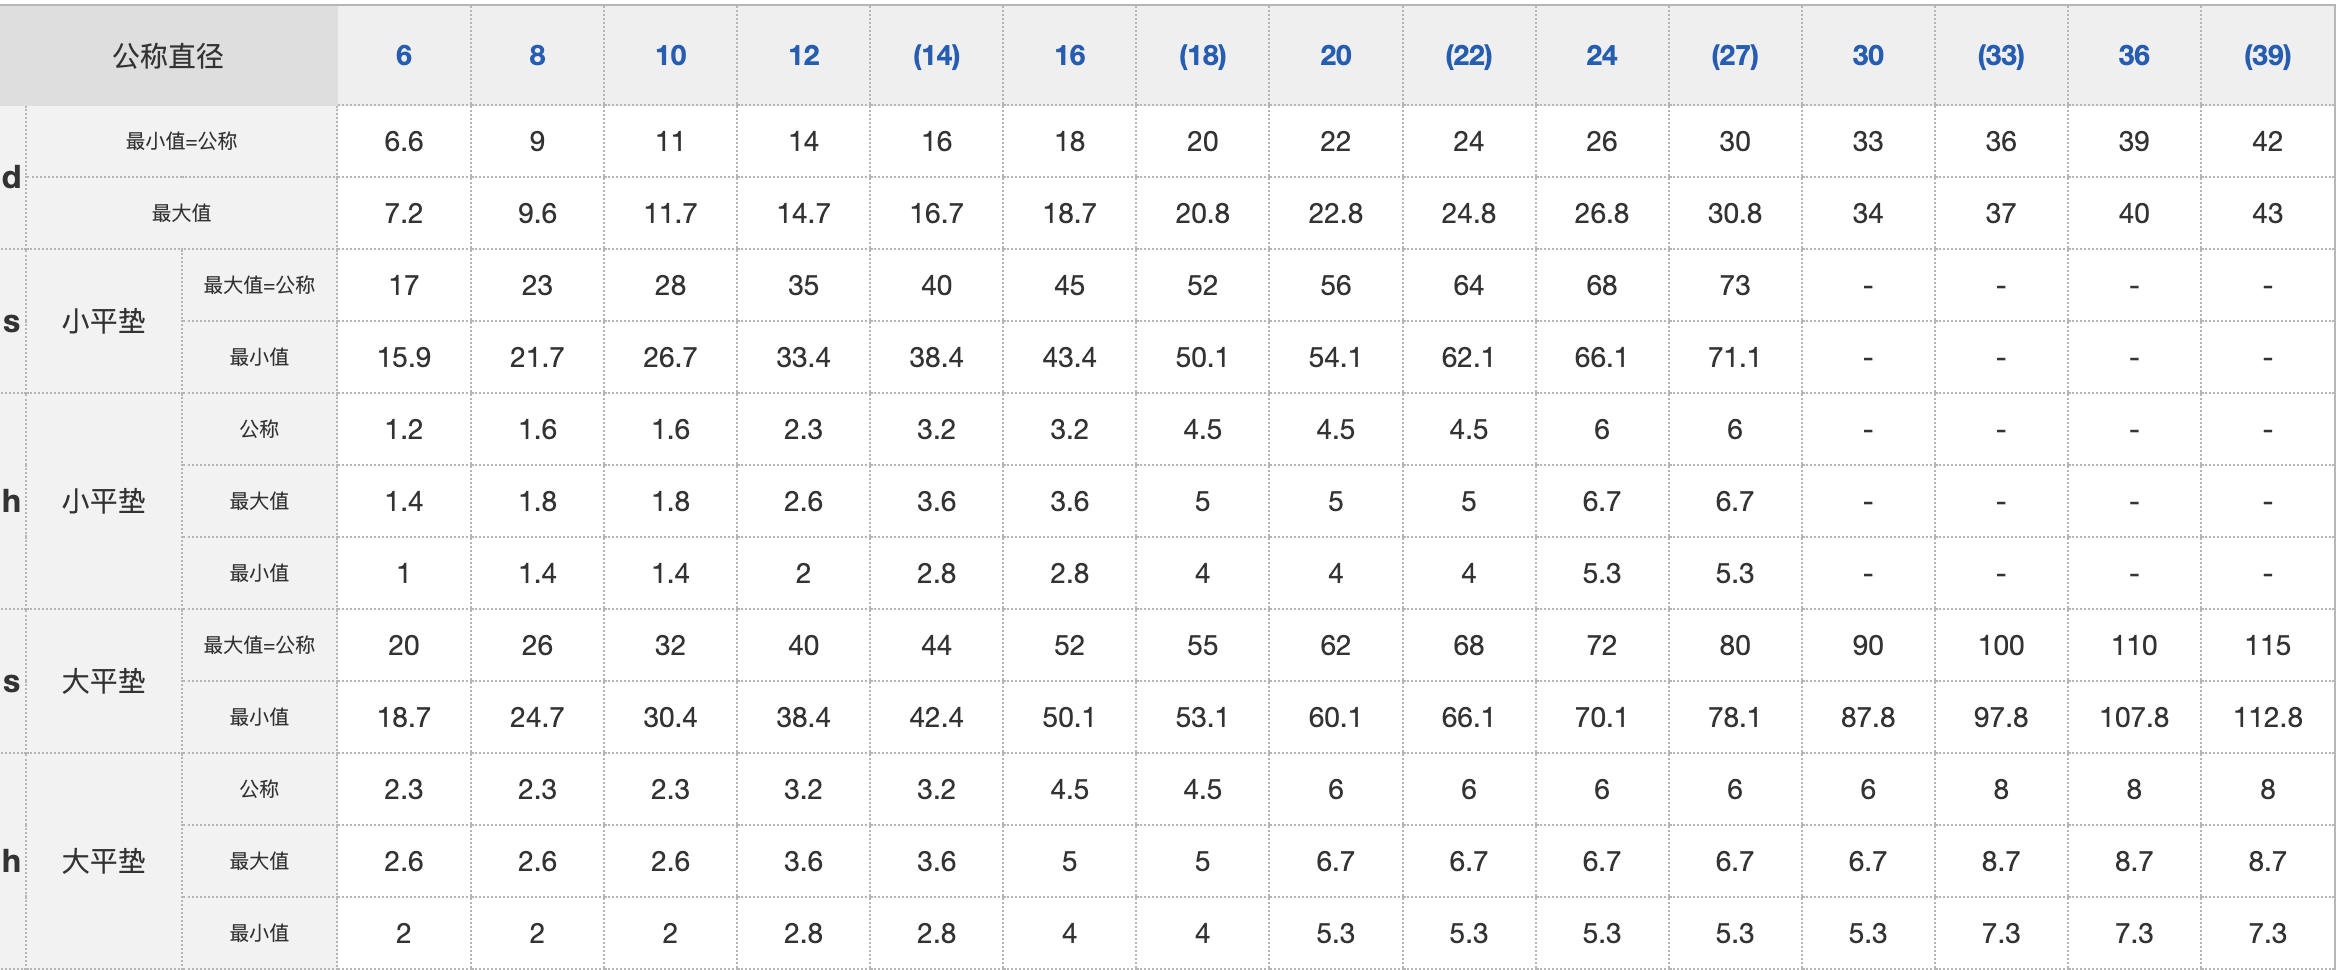
Task: Click the 公称直径 header cell
Action: point(168,56)
